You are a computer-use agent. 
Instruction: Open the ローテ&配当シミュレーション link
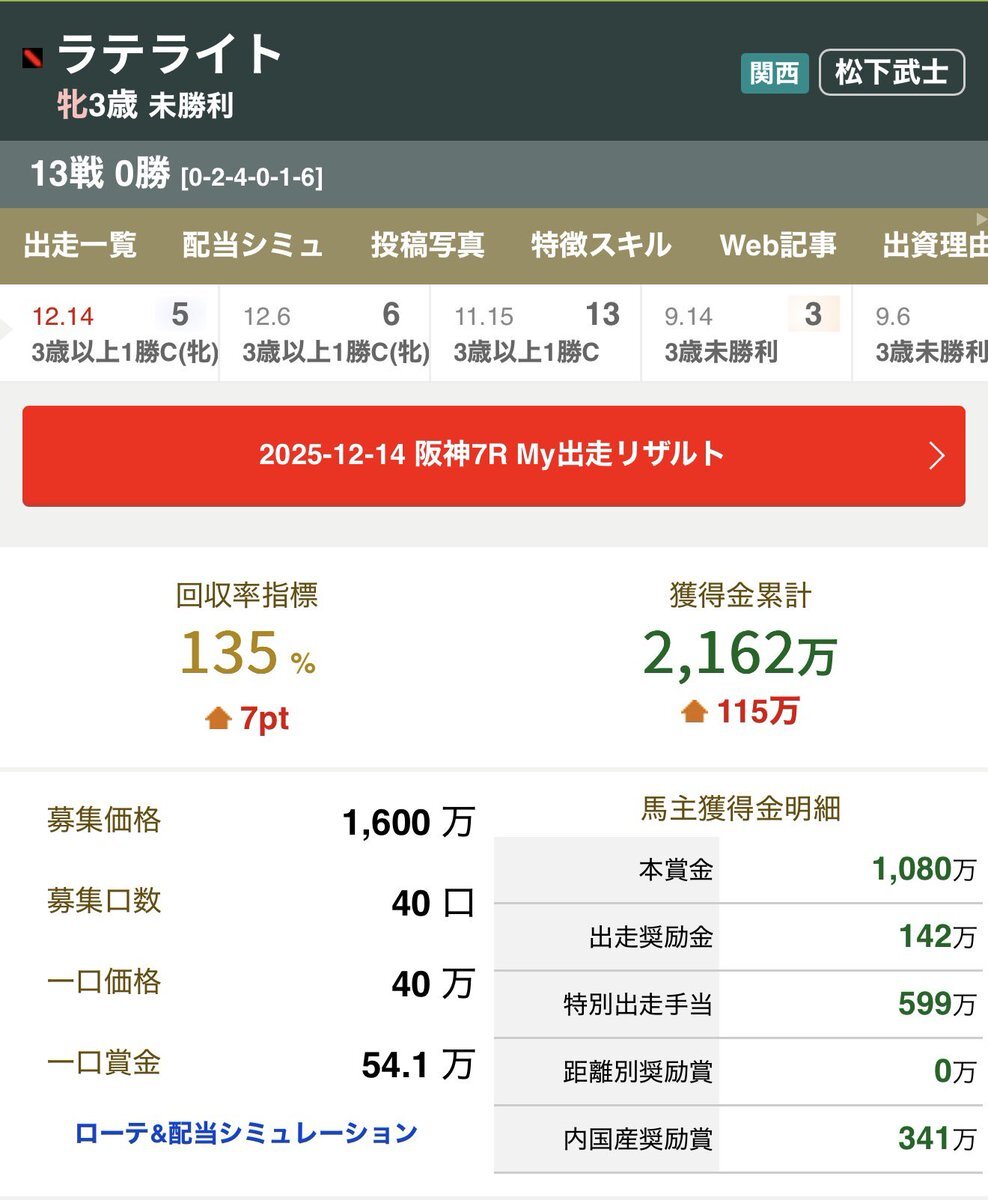coord(246,1133)
